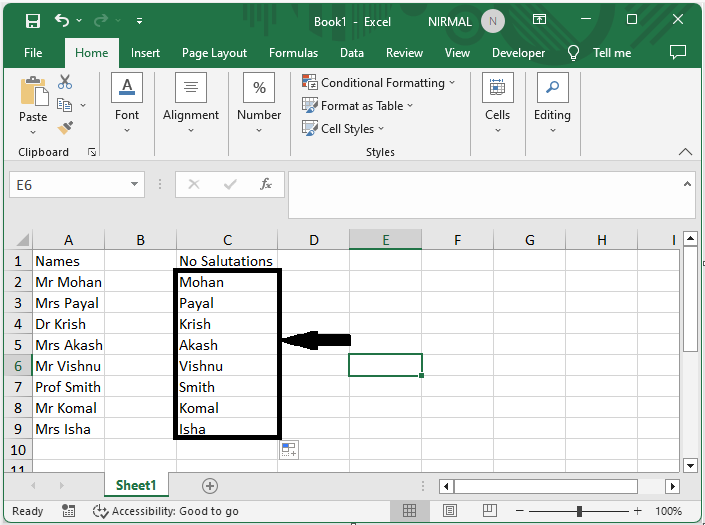
Task: Click the Save icon in title bar
Action: (32, 21)
